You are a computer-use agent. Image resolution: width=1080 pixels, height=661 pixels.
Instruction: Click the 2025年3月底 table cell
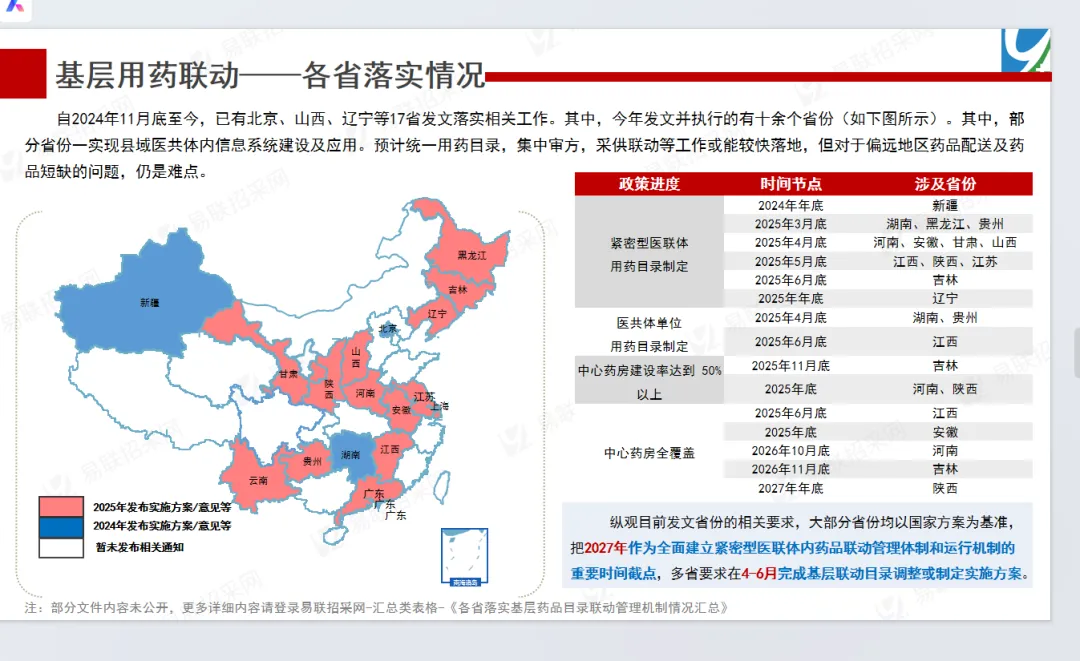click(791, 224)
